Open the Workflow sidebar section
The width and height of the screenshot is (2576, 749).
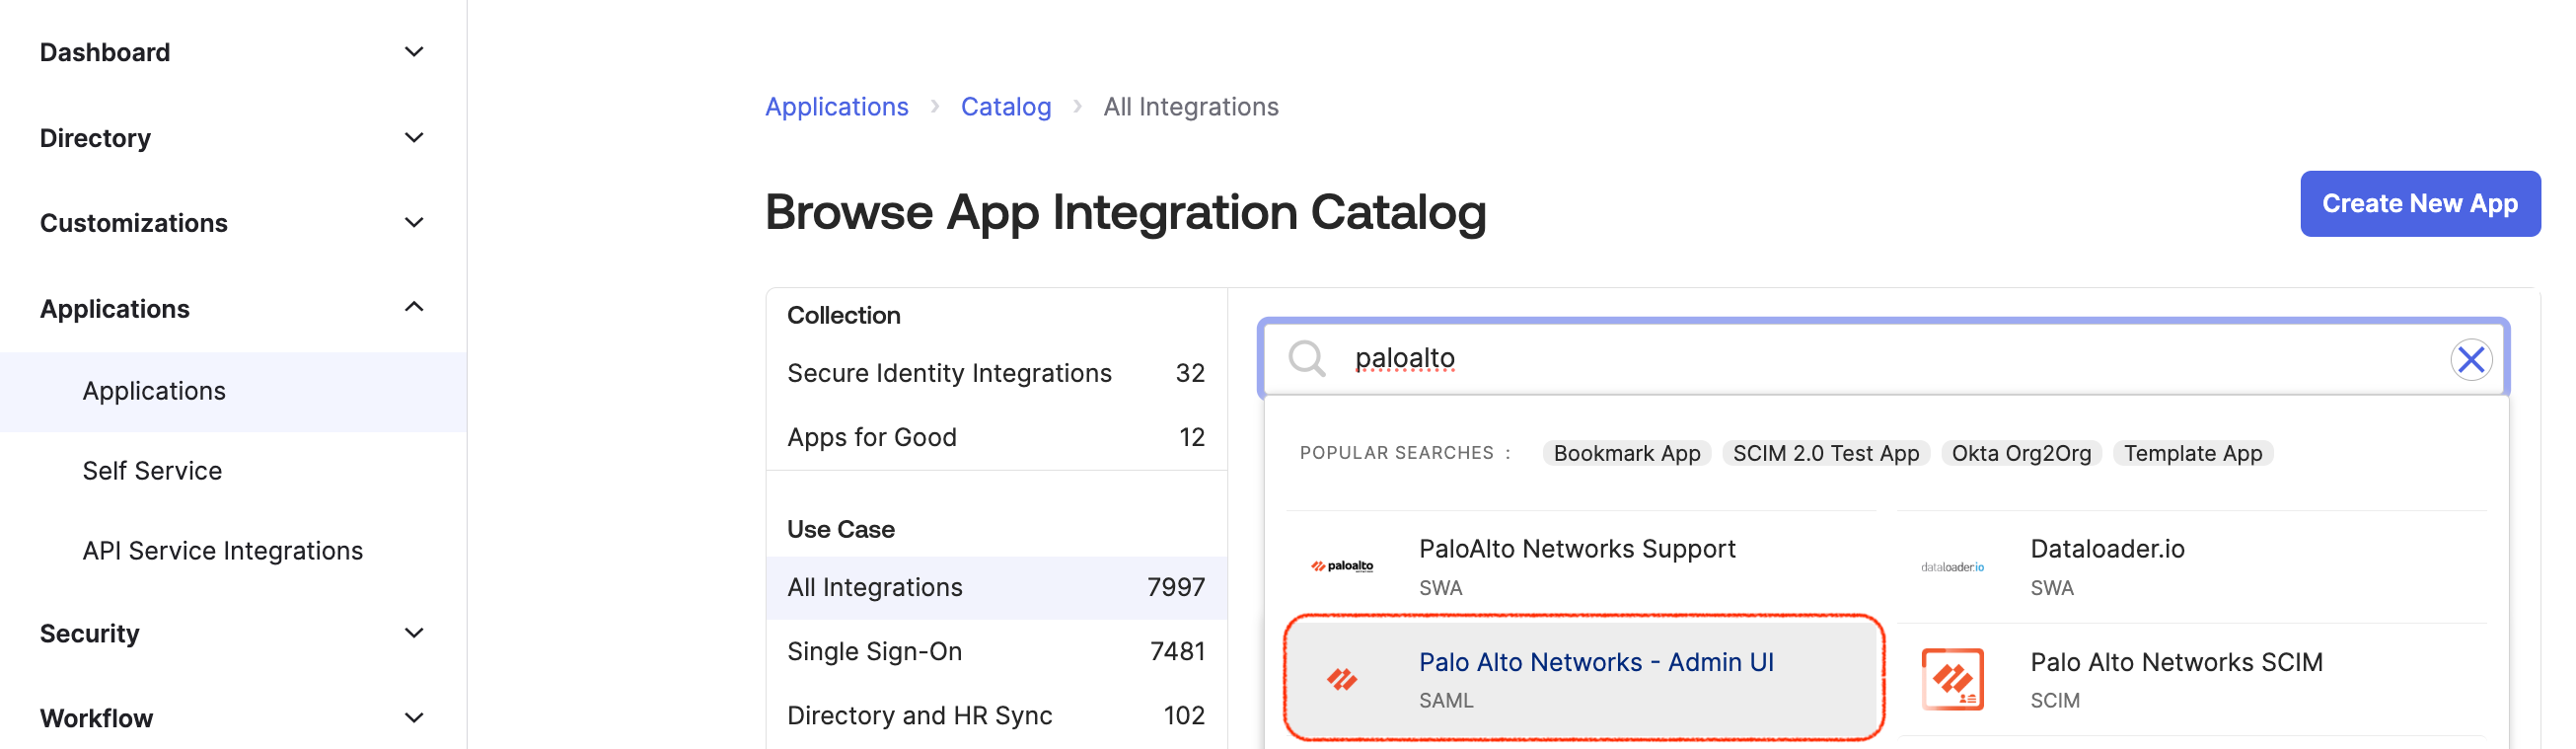tap(96, 718)
